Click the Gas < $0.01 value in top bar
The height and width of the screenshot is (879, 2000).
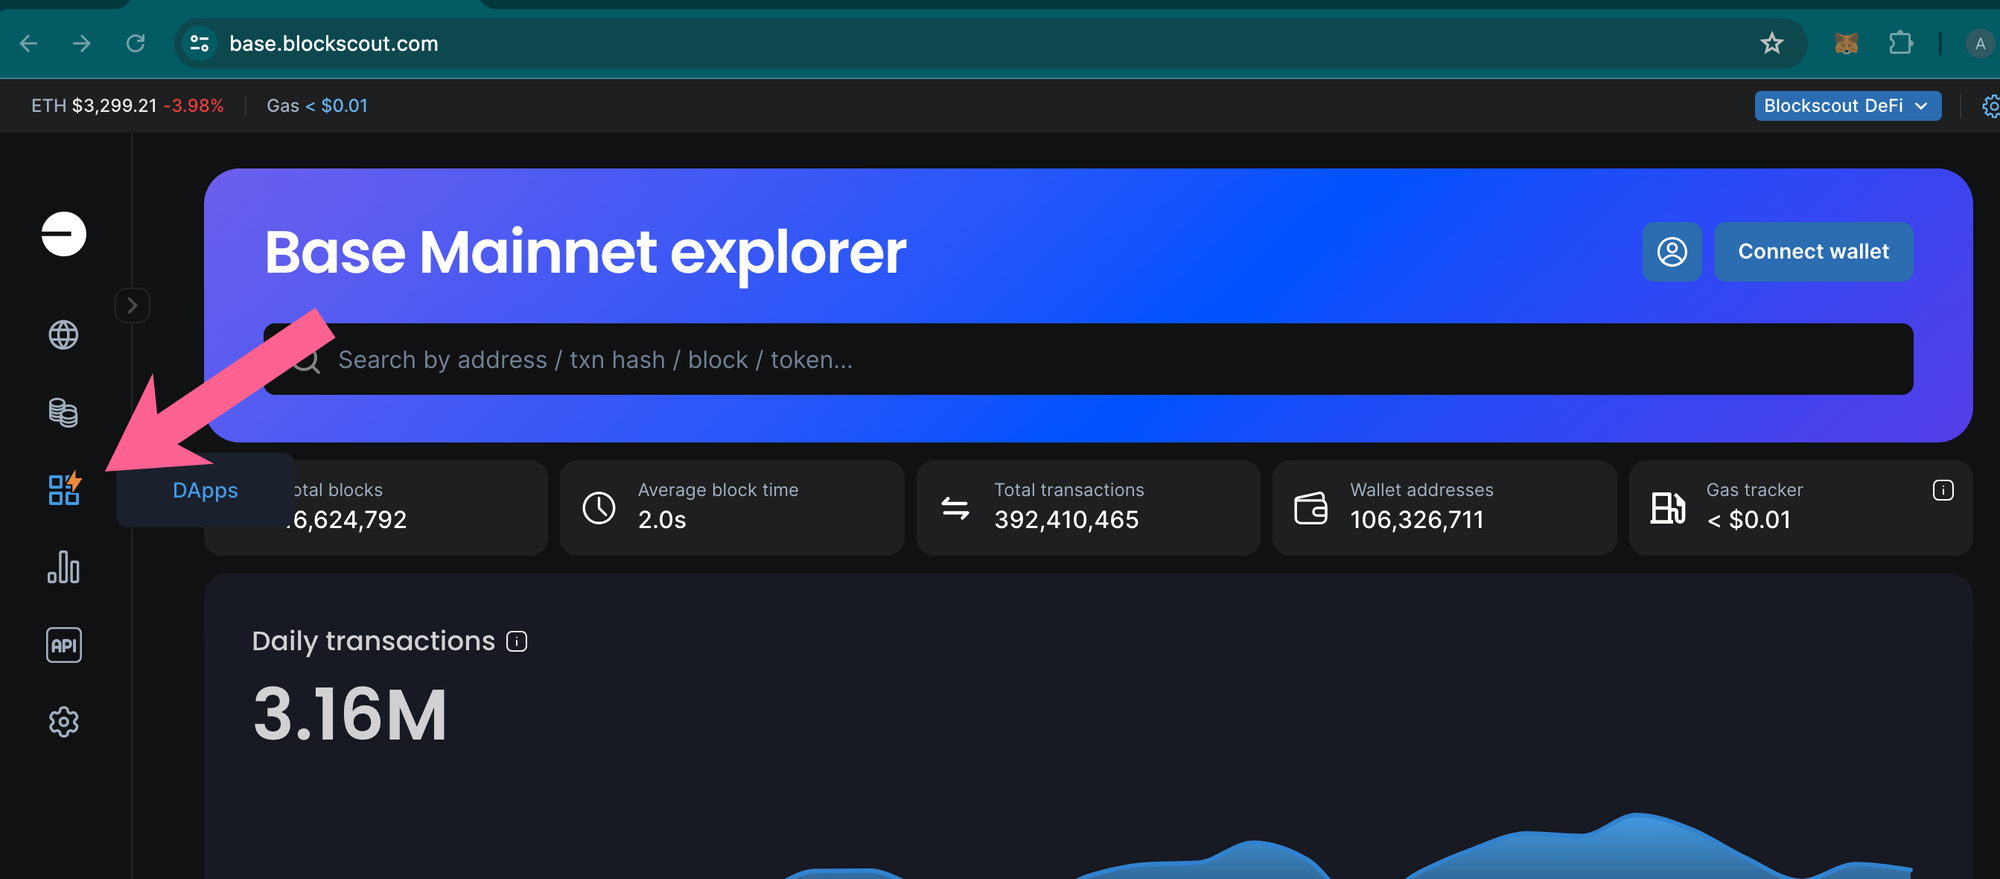pos(336,105)
